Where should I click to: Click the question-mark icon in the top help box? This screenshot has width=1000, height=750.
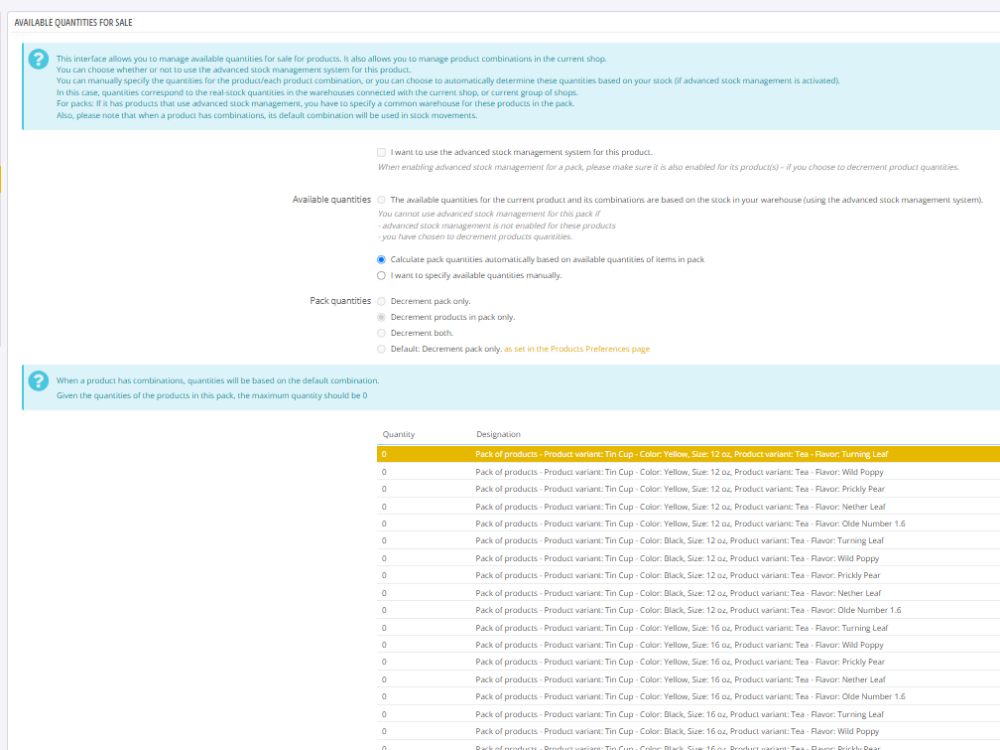pos(38,60)
